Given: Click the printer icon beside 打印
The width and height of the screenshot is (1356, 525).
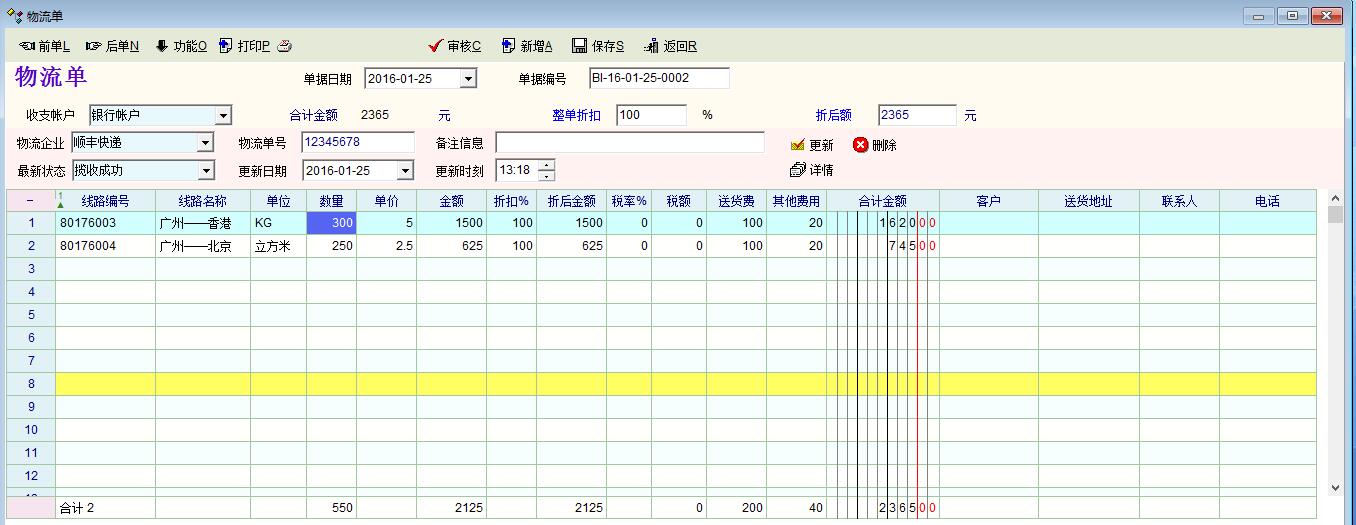Looking at the screenshot, I should 284,46.
